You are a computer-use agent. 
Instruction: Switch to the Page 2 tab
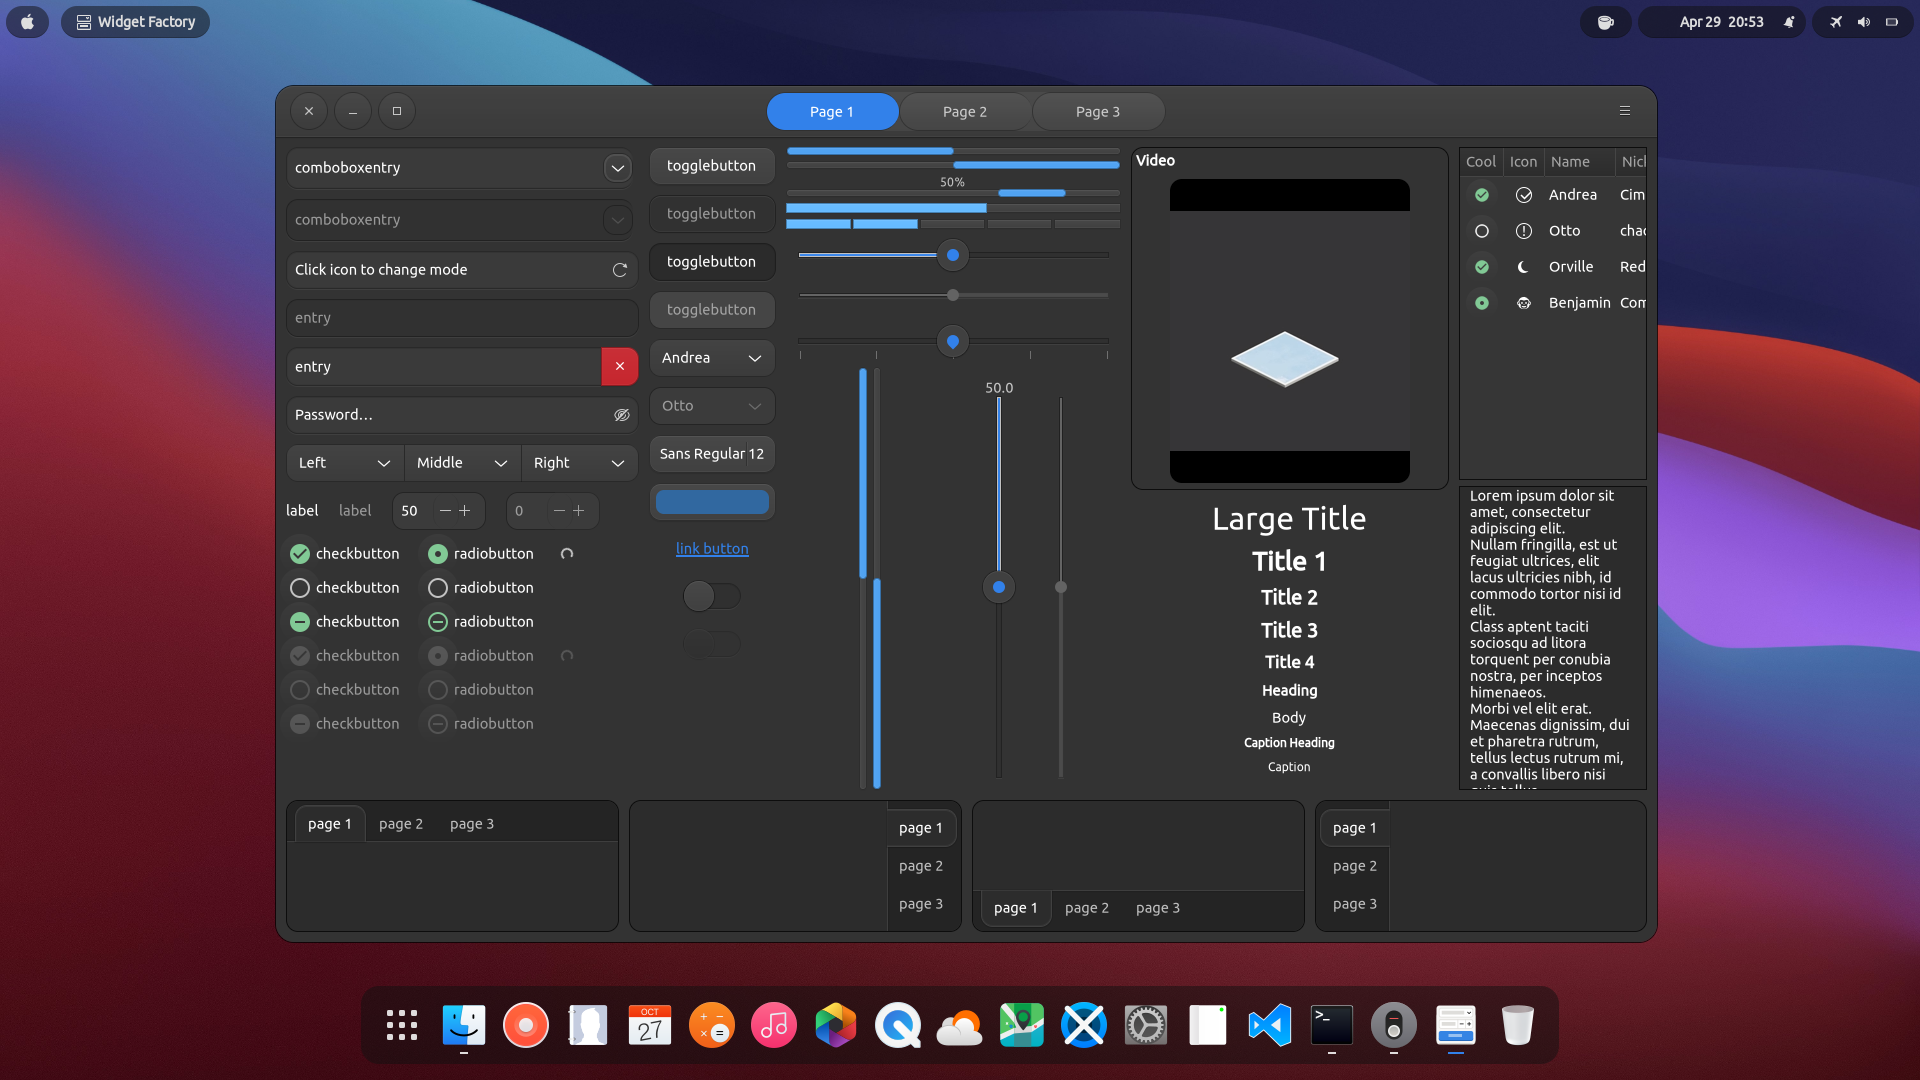pyautogui.click(x=965, y=112)
